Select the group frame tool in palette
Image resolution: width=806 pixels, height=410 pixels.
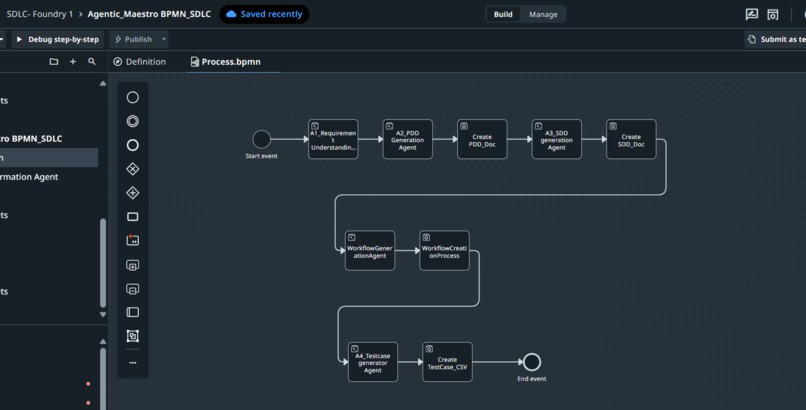(x=133, y=336)
